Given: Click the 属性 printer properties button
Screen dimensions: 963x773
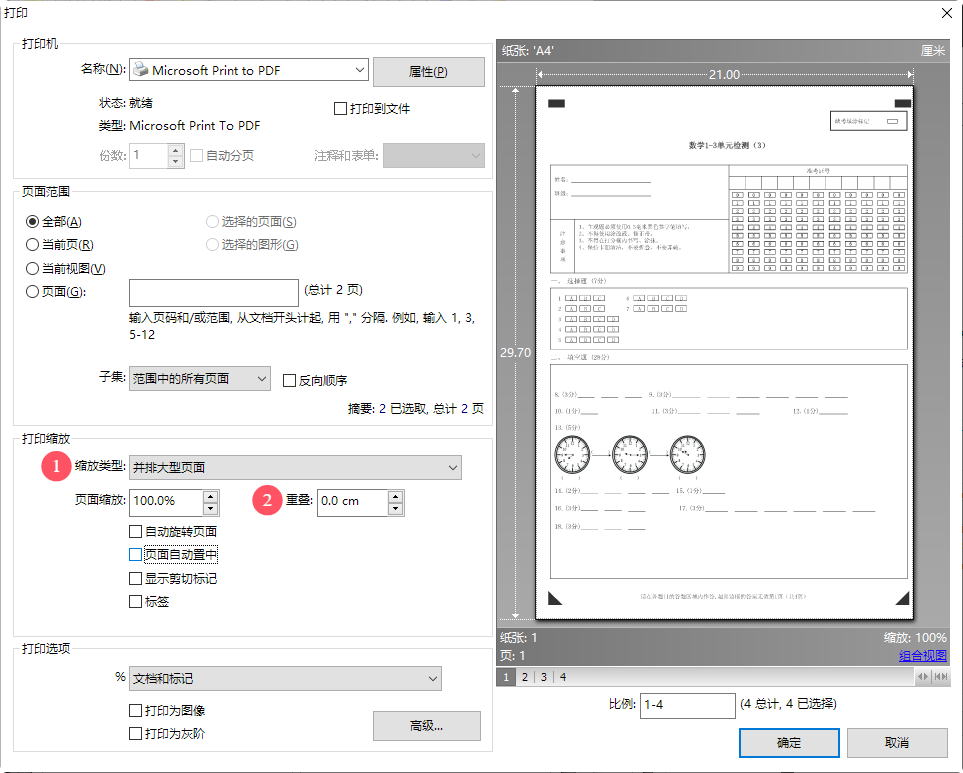Looking at the screenshot, I should pos(428,72).
